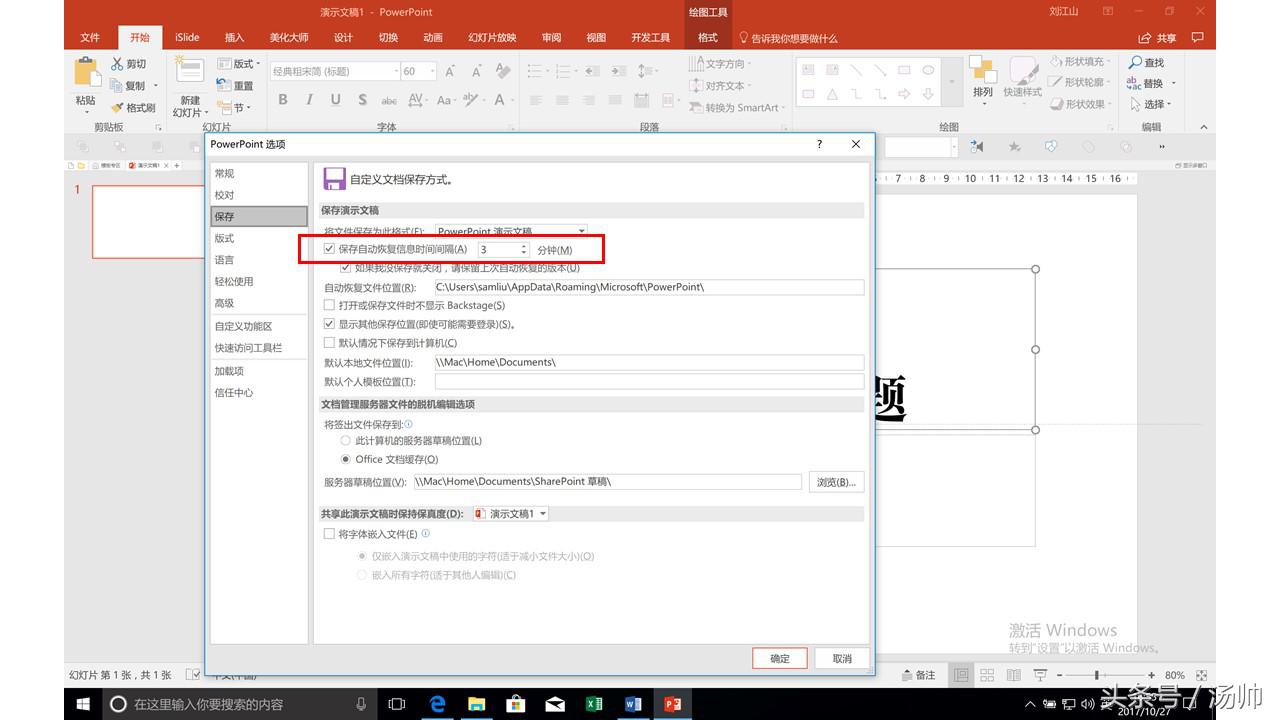Screen dimensions: 1280x720
Task: Switch to the Animations tab
Action: pyautogui.click(x=432, y=38)
